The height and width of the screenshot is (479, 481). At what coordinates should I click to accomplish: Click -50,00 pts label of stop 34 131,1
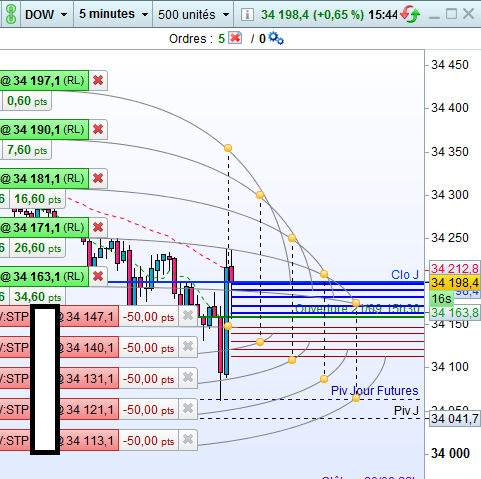point(149,379)
